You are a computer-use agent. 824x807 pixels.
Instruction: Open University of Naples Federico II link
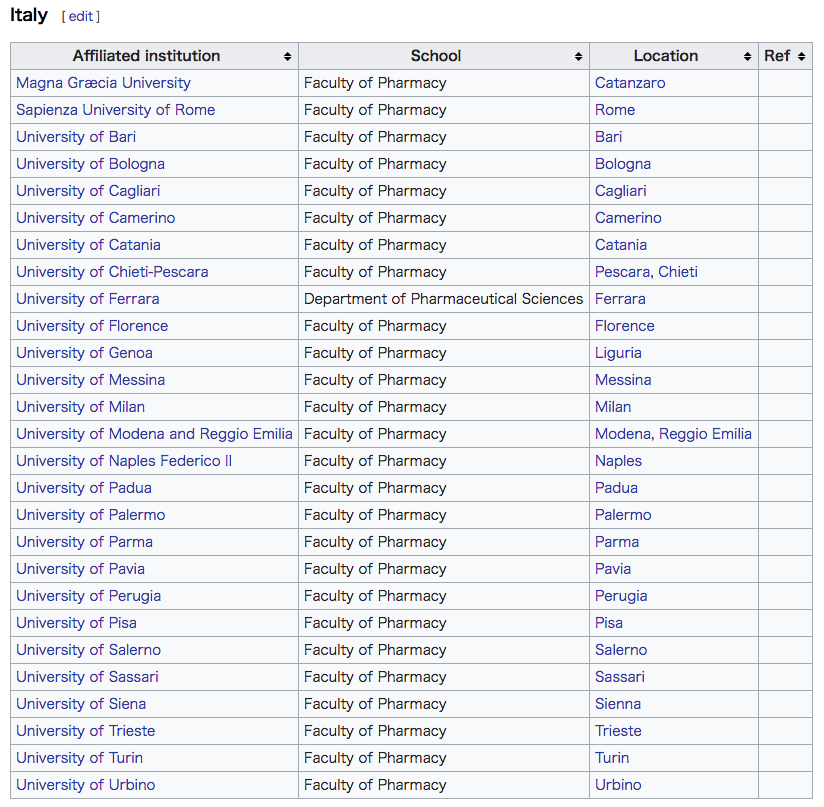(124, 461)
